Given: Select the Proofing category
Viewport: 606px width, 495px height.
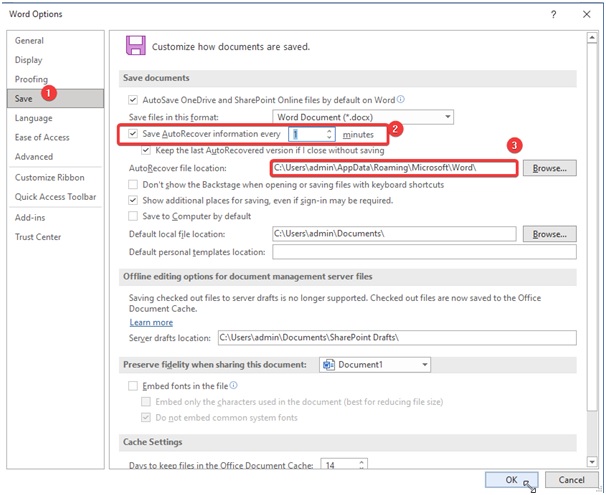Looking at the screenshot, I should click(31, 79).
